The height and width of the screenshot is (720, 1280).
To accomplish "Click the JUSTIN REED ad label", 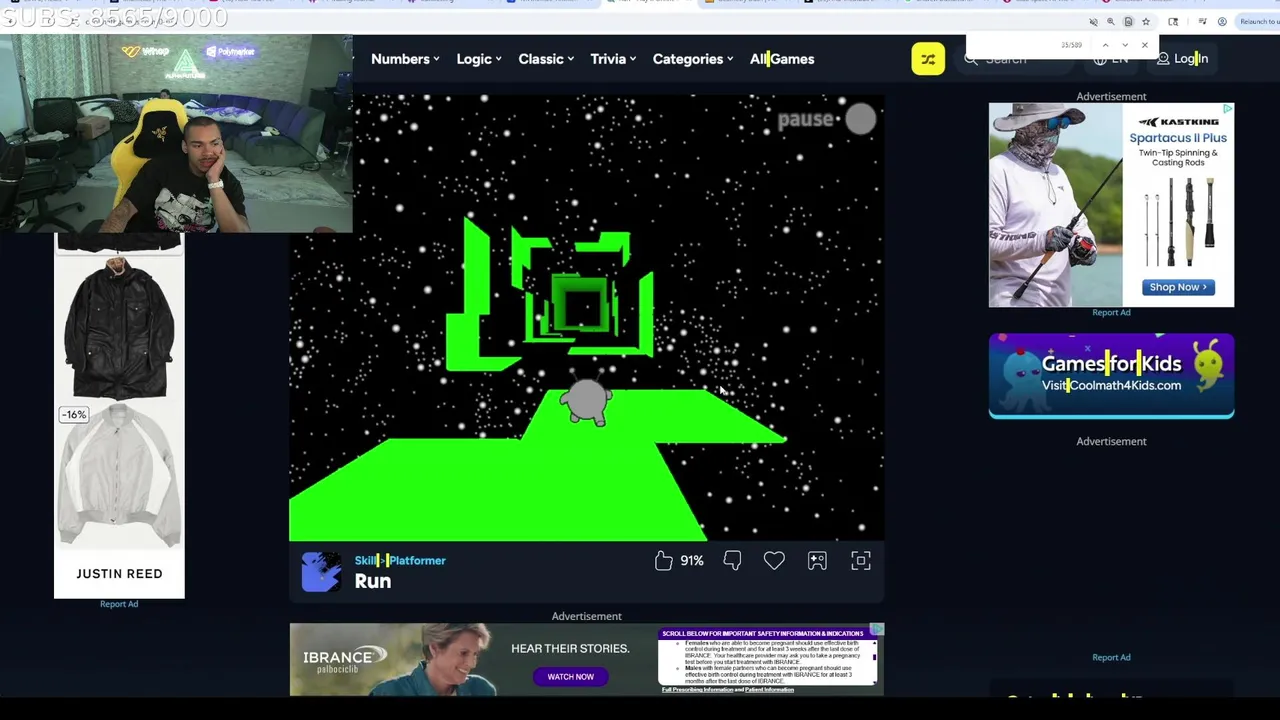I will point(119,574).
